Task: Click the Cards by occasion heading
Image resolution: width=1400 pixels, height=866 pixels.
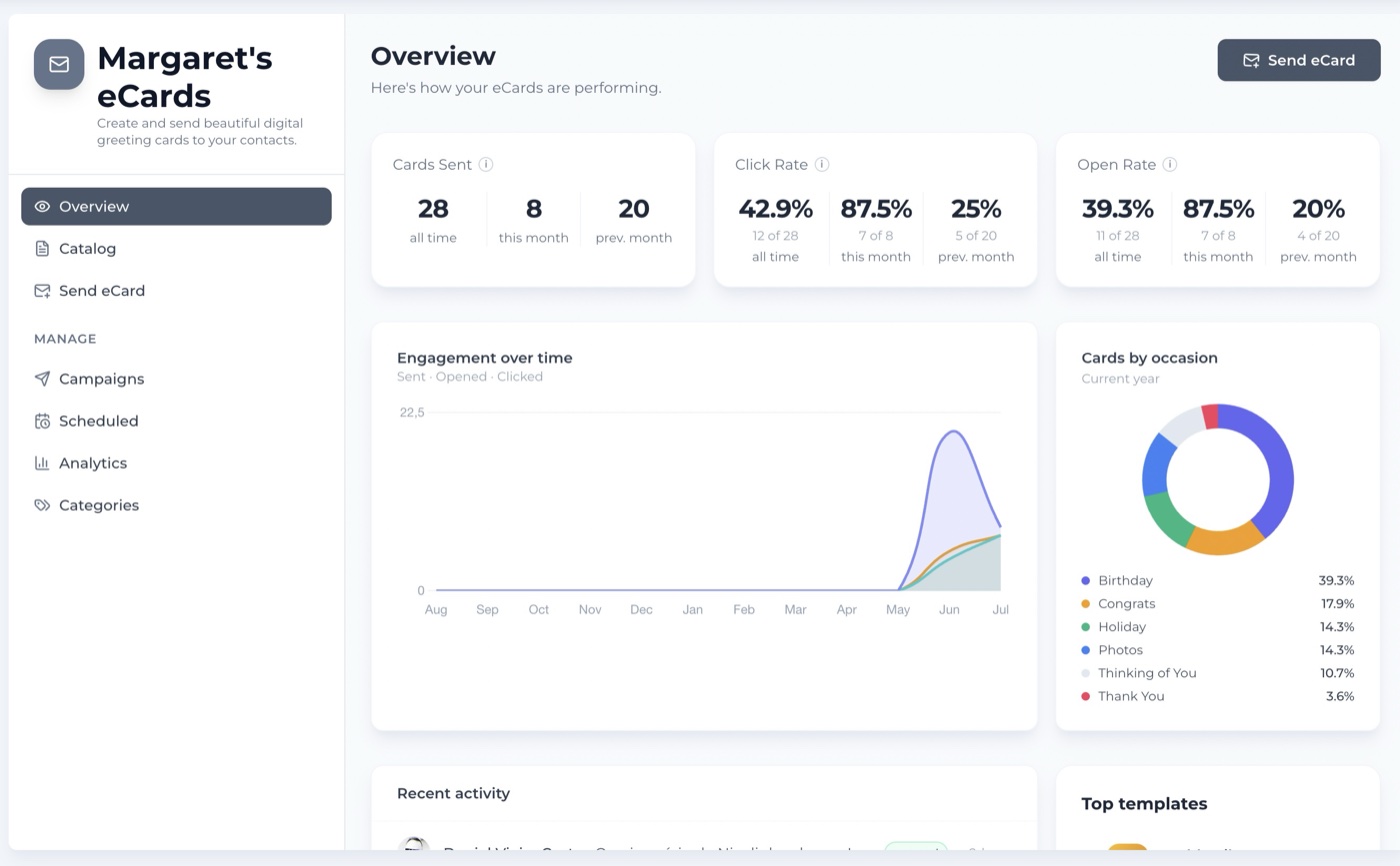Action: 1150,358
